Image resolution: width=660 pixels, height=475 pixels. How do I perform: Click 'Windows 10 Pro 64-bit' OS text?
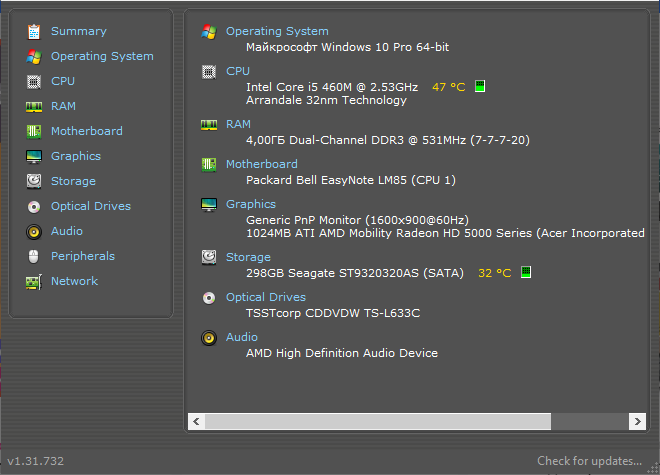point(385,47)
